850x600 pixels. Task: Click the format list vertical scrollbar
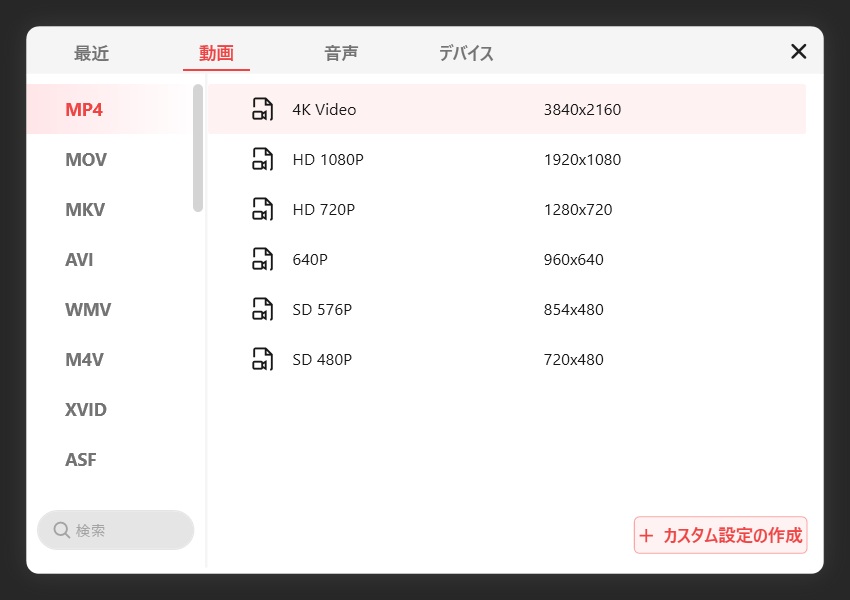[198, 148]
